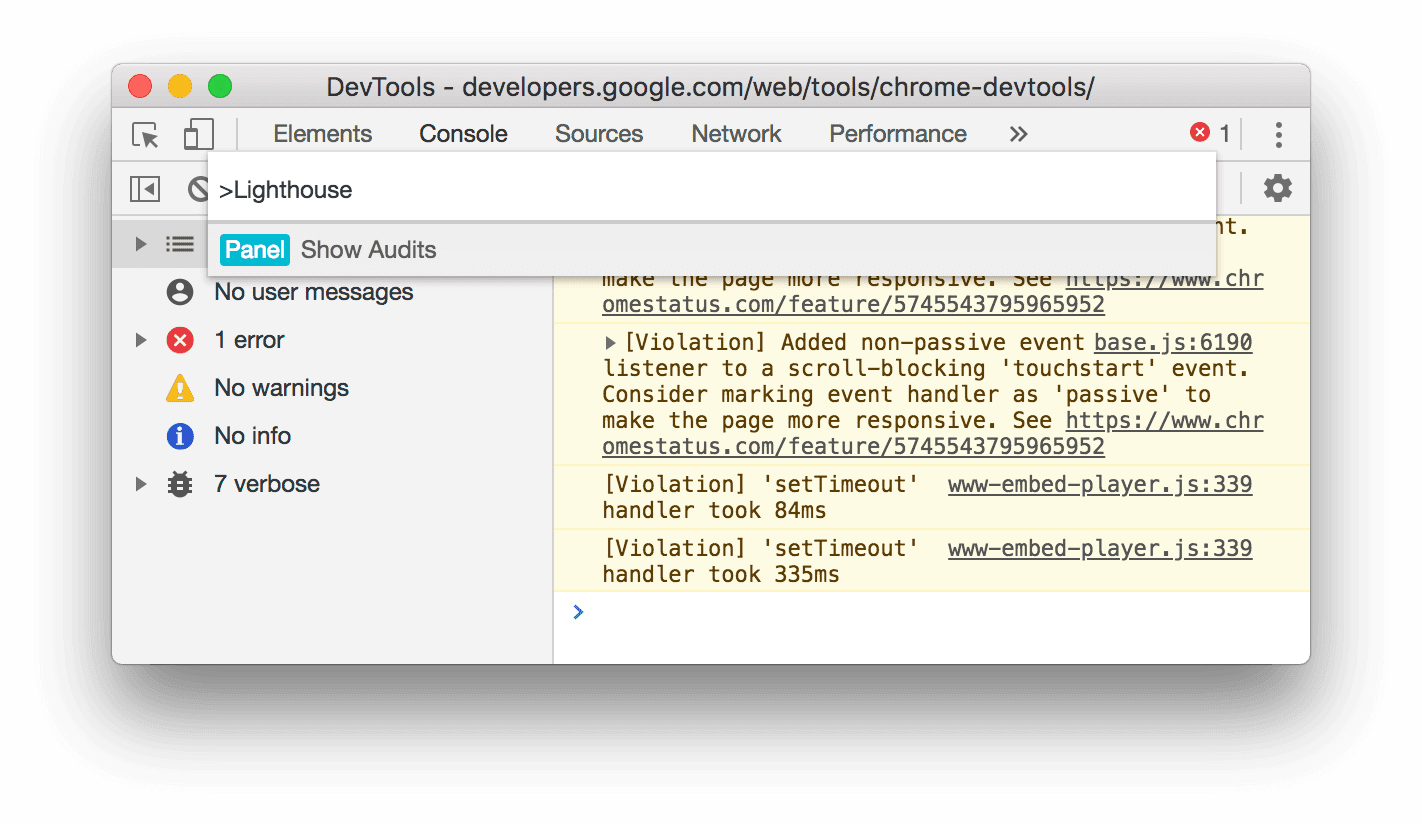Open the Performance panel
Image resolution: width=1422 pixels, height=824 pixels.
(x=897, y=133)
